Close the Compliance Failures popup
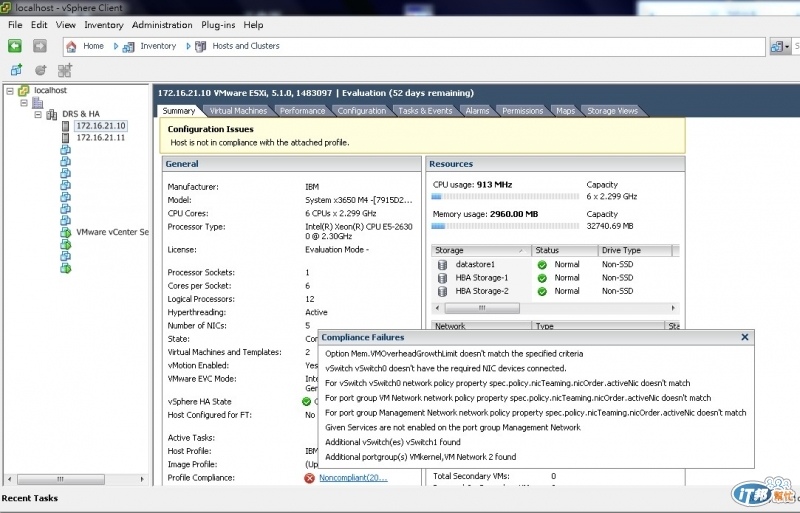 point(745,337)
